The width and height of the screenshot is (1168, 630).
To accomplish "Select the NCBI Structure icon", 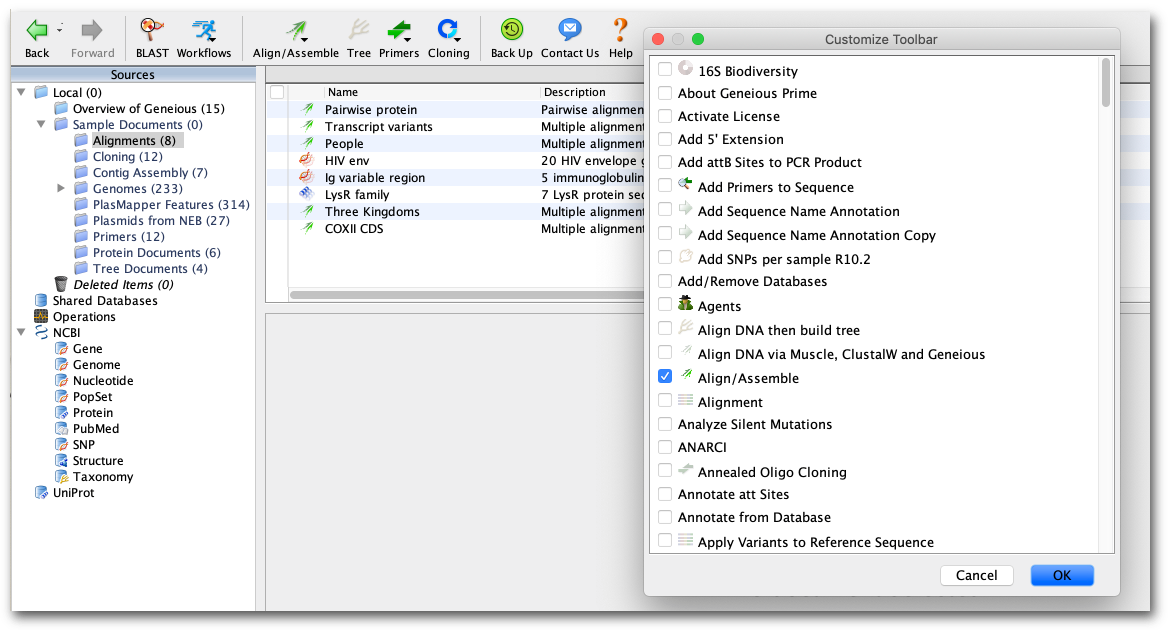I will [61, 460].
